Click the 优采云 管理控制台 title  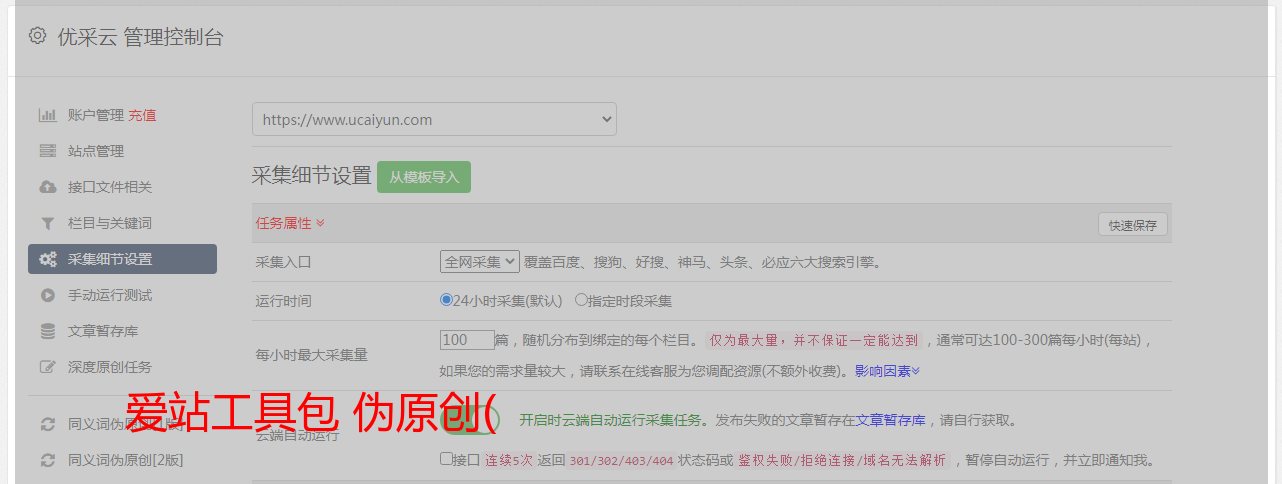pos(140,37)
